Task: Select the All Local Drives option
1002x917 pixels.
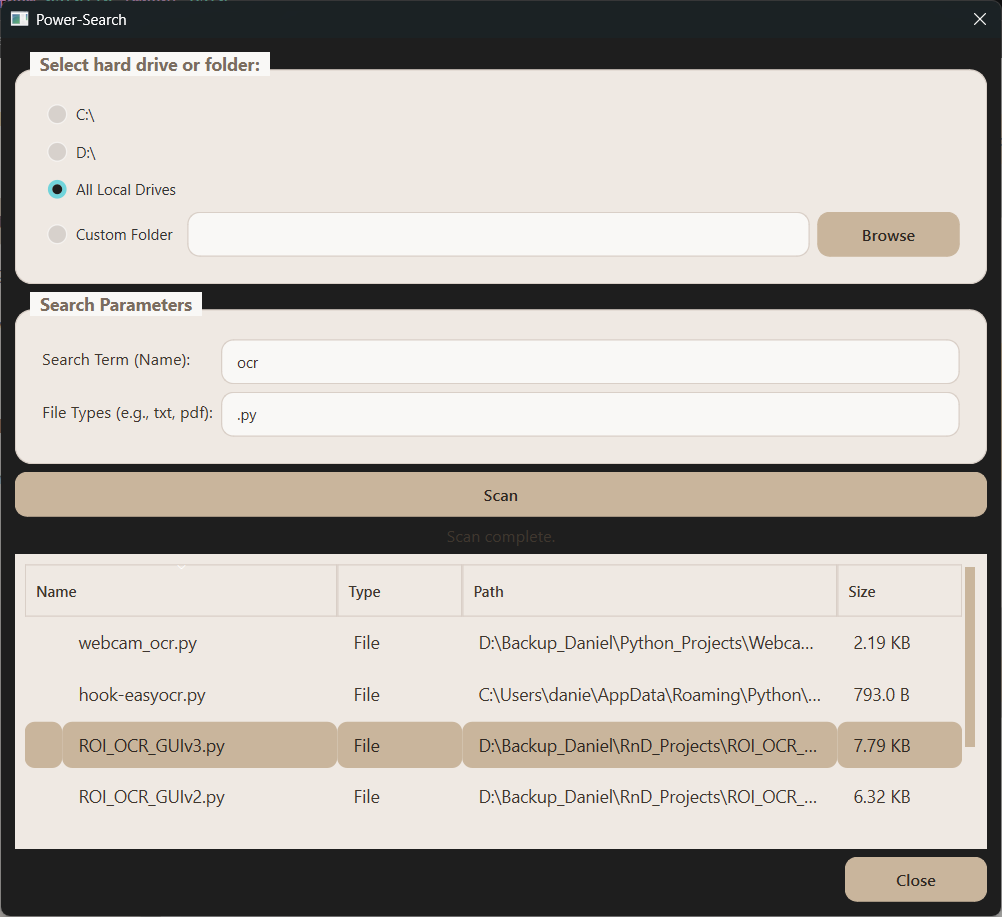Action: click(58, 189)
